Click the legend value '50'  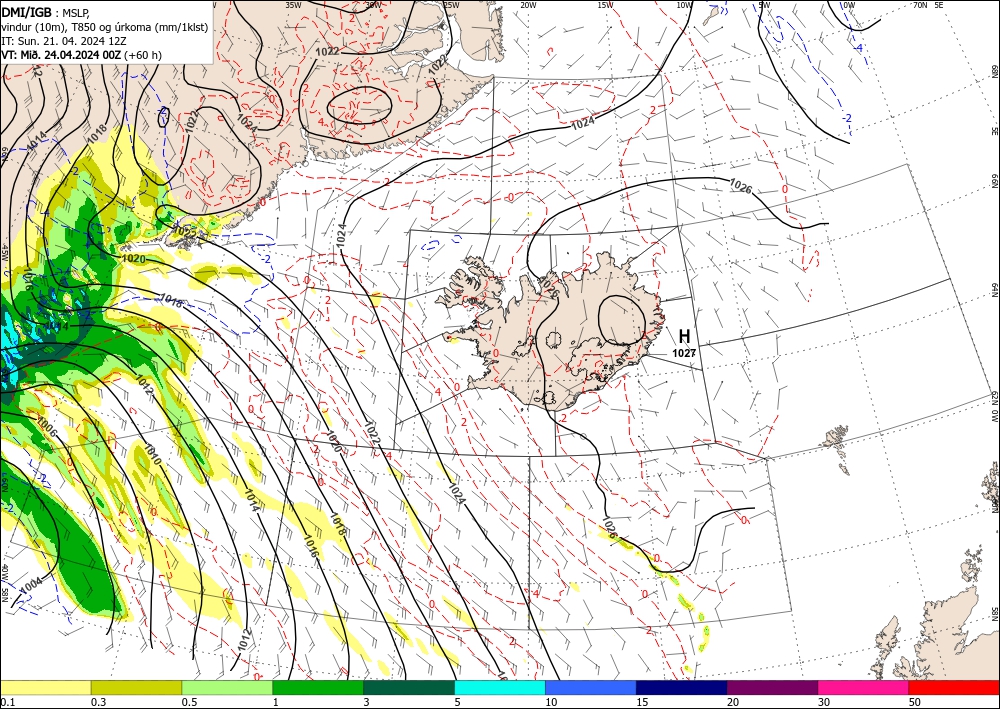coord(915,702)
